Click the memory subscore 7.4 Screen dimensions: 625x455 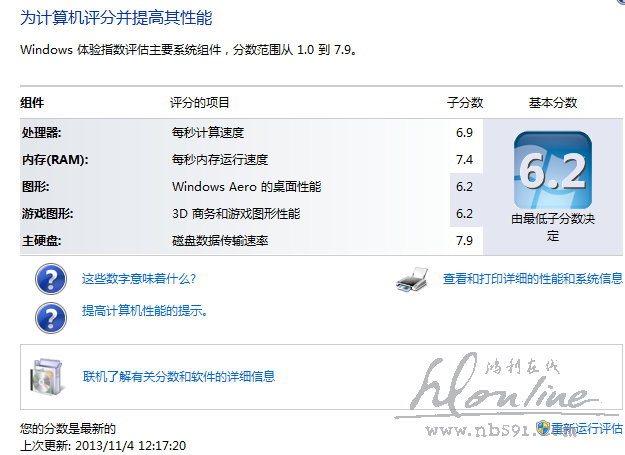pyautogui.click(x=464, y=159)
